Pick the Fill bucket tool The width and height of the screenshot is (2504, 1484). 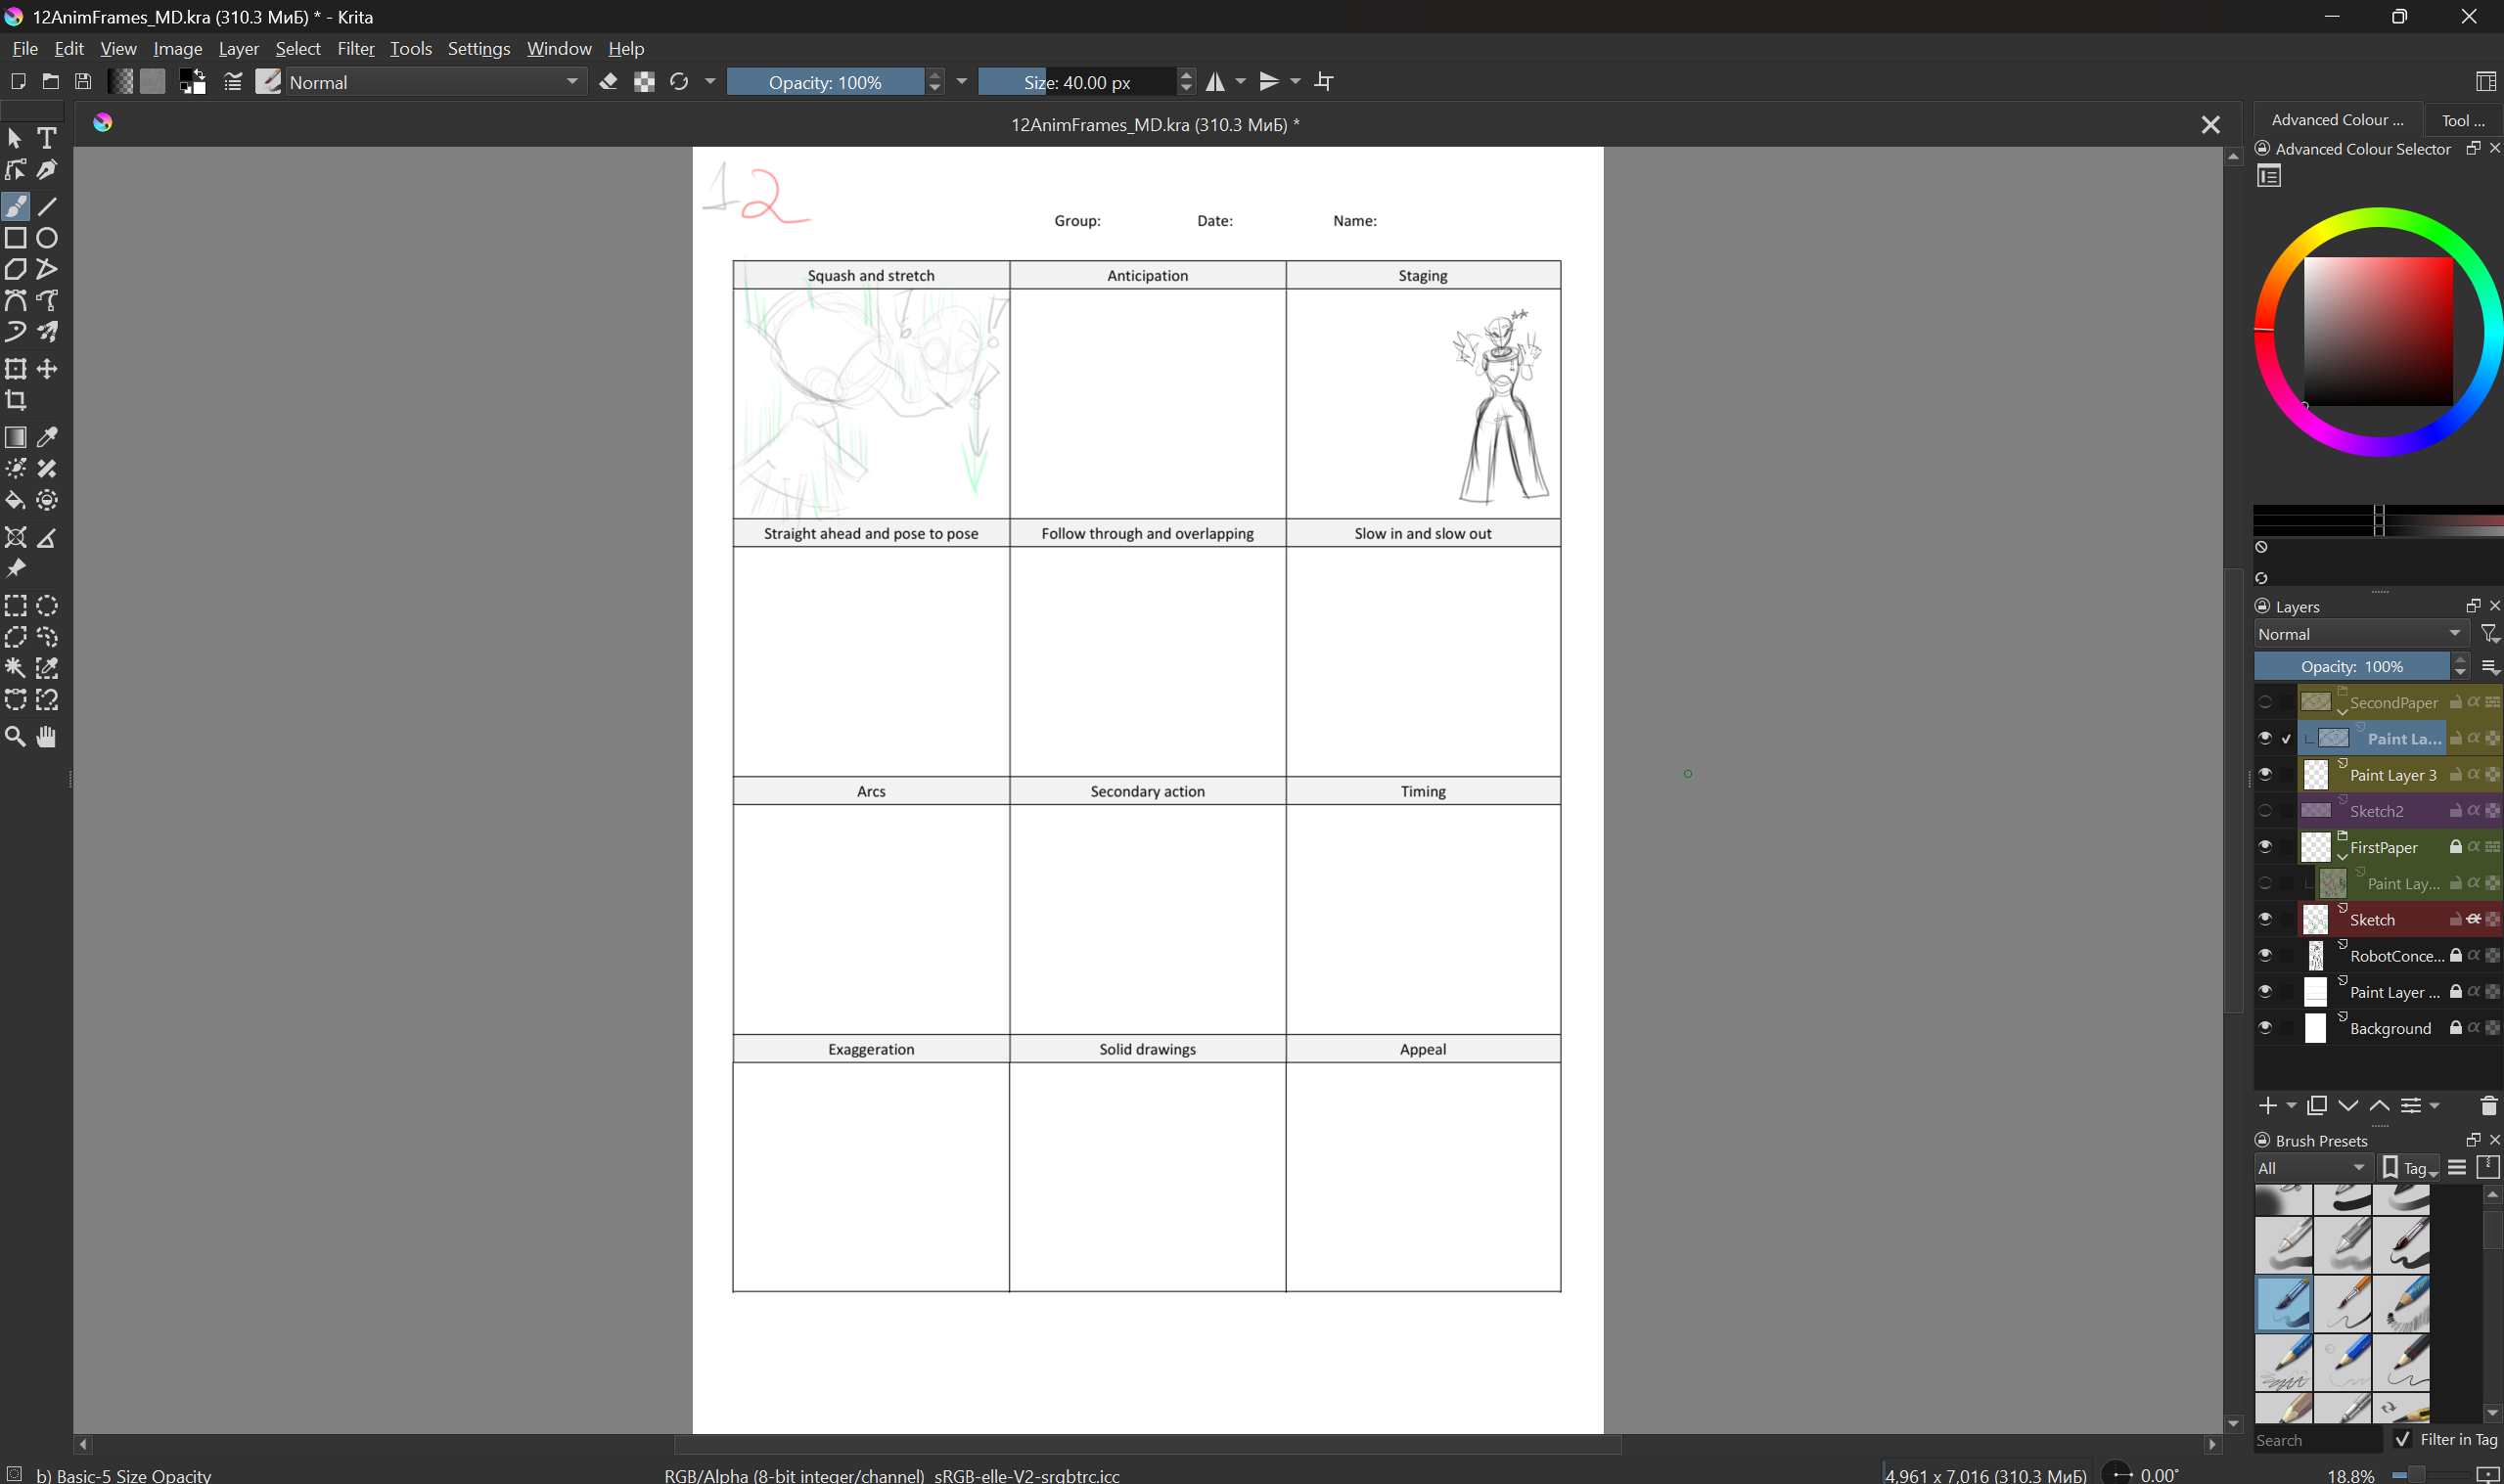(16, 500)
